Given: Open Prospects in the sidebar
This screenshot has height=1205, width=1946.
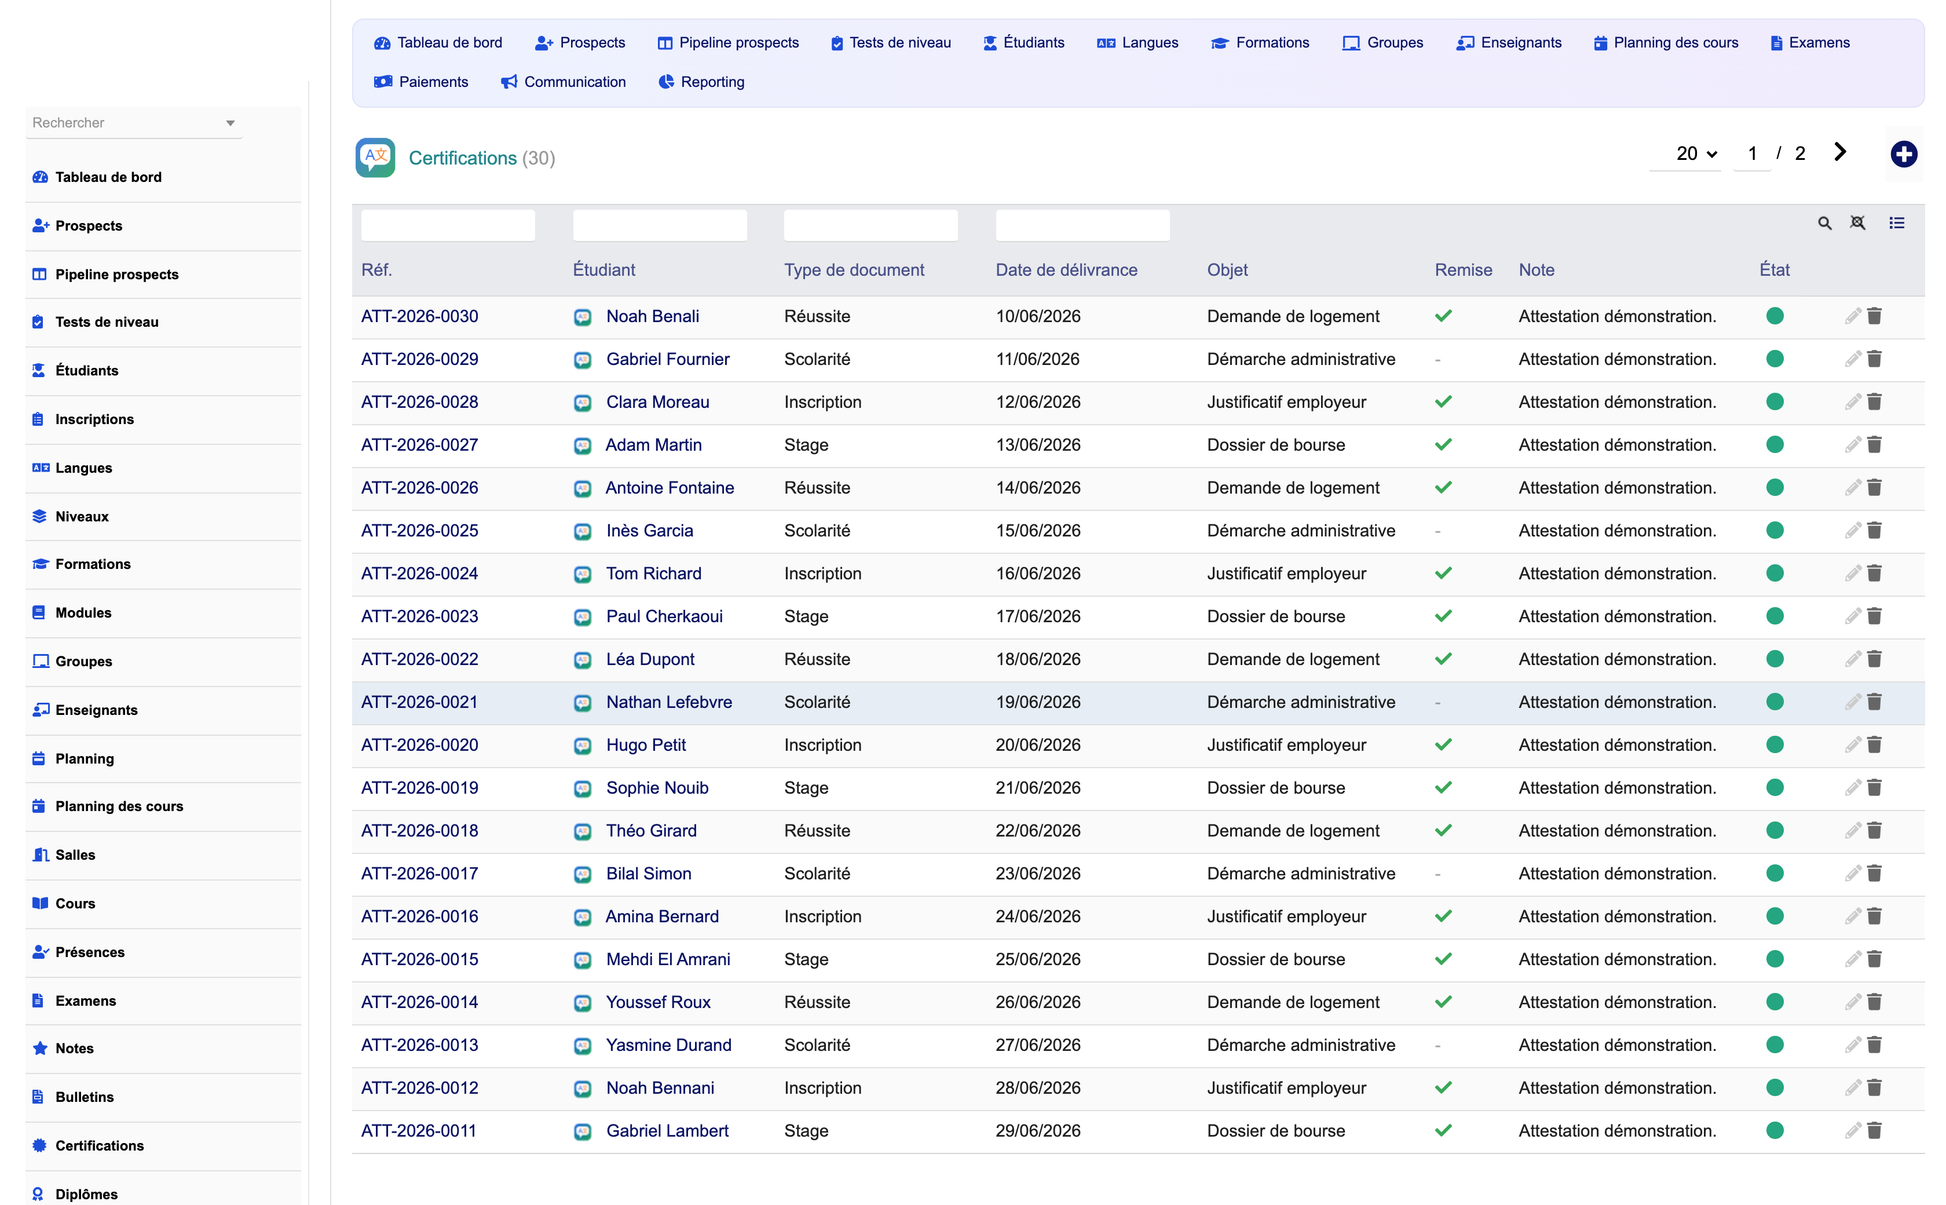Looking at the screenshot, I should click(163, 226).
